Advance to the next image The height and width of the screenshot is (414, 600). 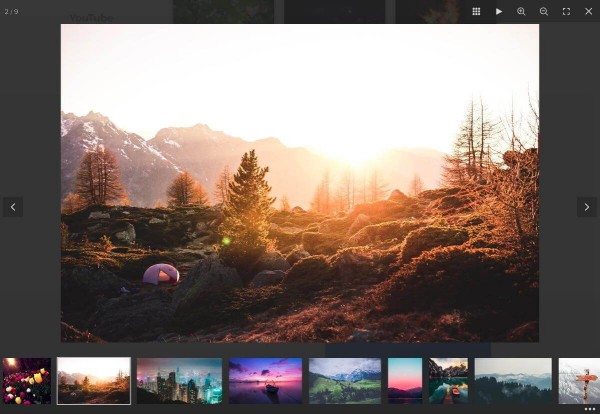586,207
